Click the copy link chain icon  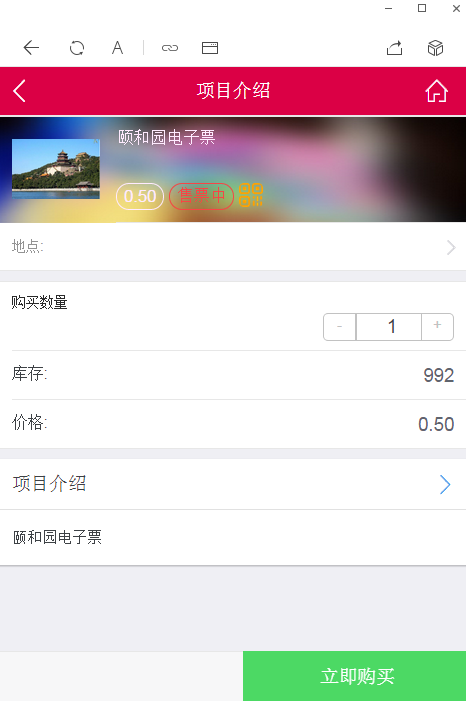point(170,48)
